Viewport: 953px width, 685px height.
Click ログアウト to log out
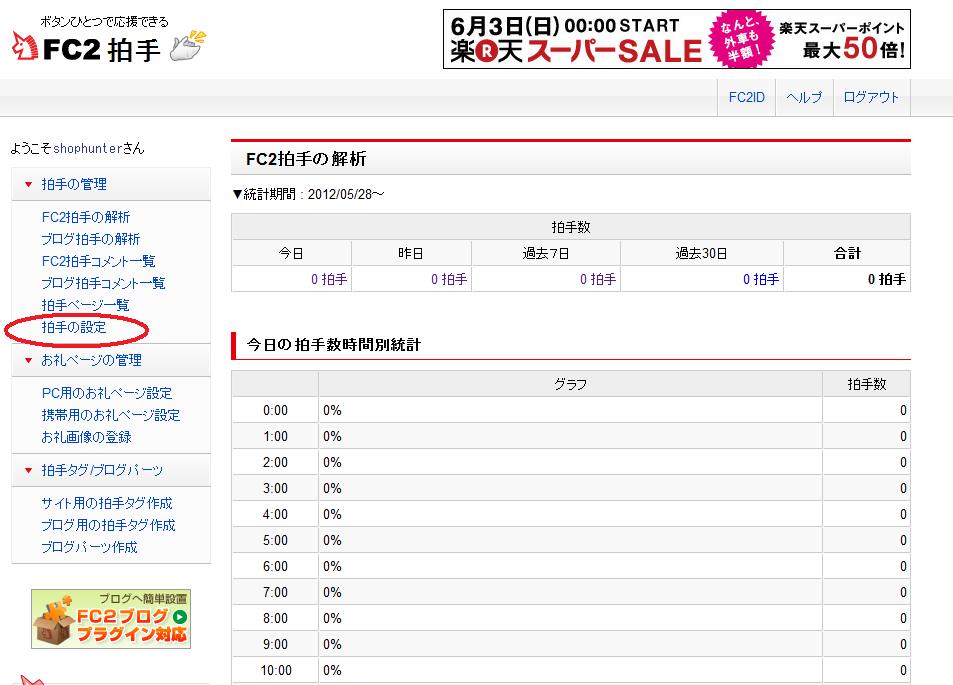pos(871,97)
